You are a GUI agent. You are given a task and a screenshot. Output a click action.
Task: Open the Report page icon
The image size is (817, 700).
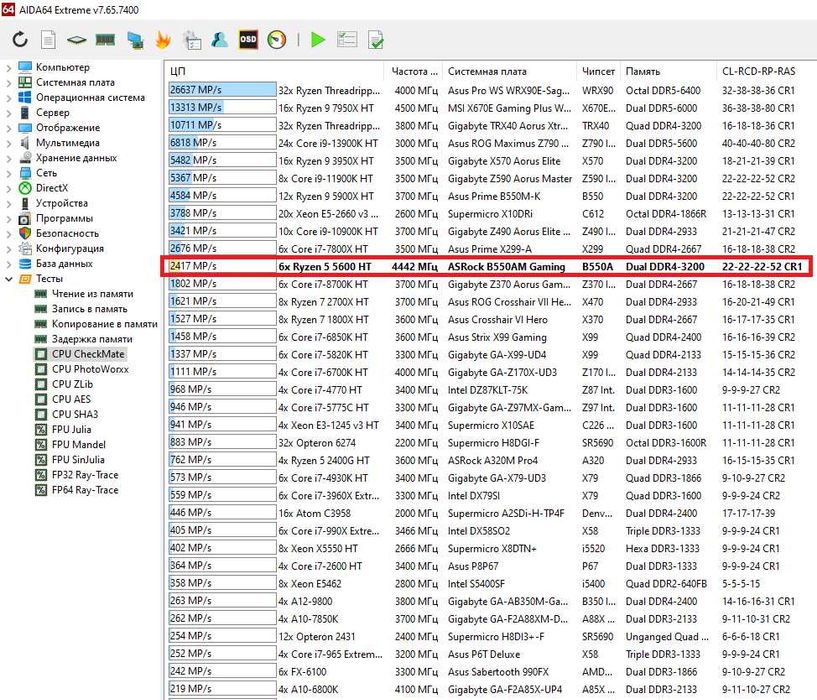tap(48, 40)
